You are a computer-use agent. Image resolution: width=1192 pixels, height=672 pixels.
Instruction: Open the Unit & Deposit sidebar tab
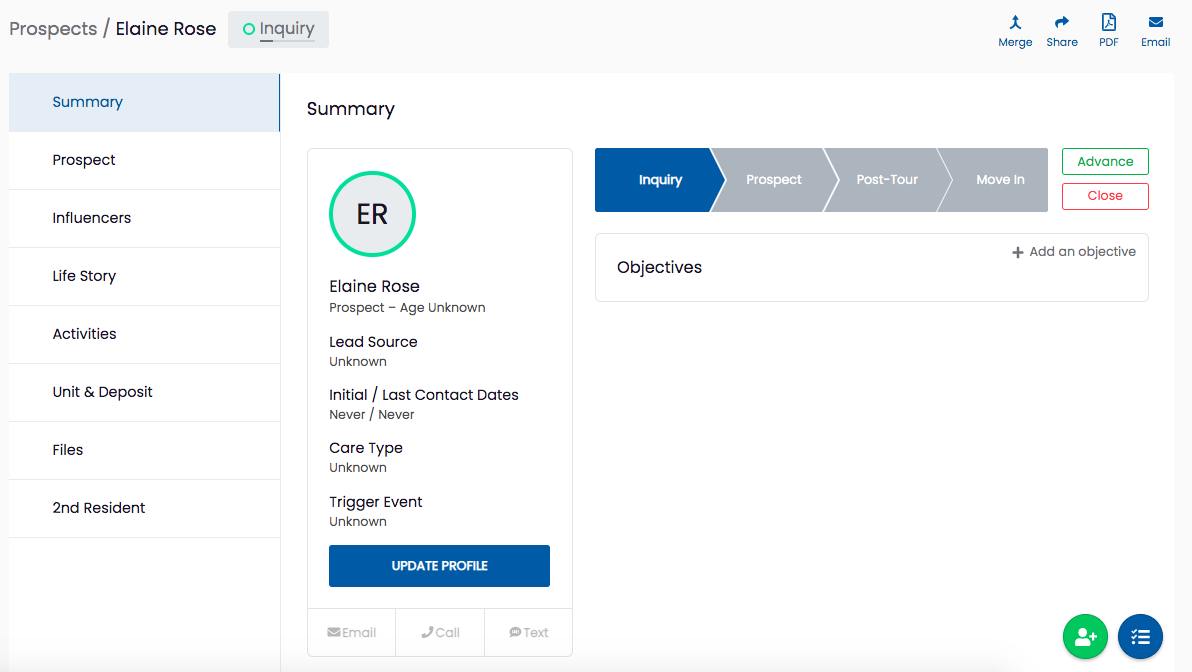click(x=144, y=392)
